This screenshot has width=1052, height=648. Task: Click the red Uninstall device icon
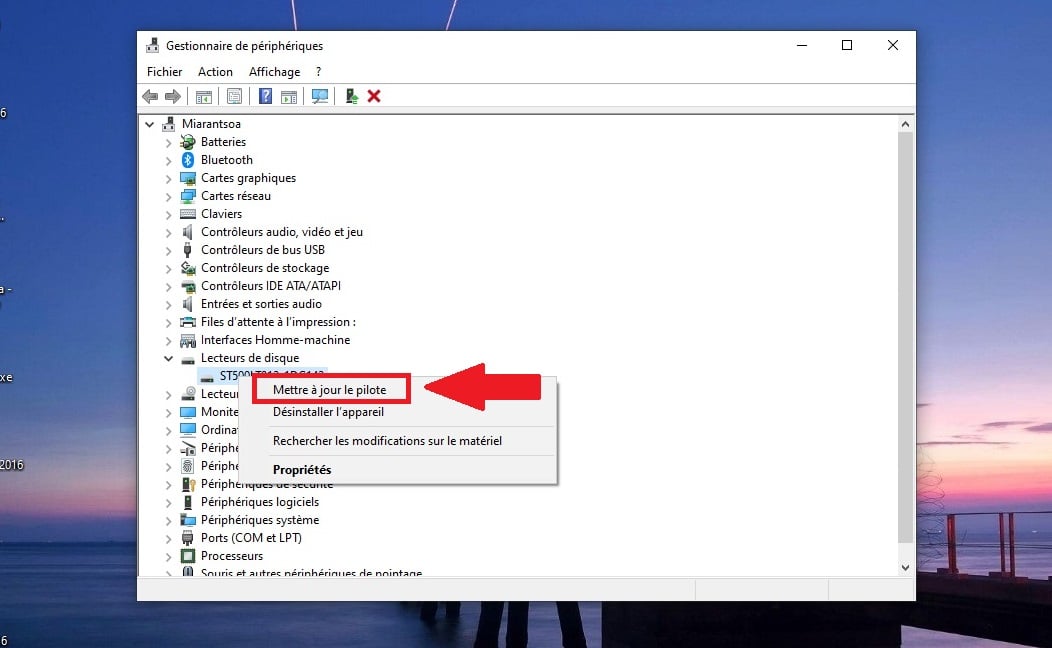click(375, 96)
